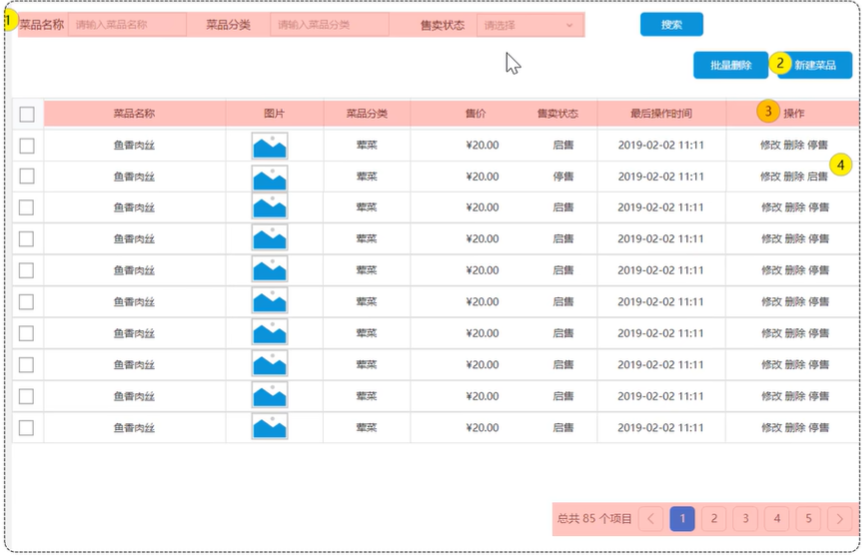
Task: Click 修改 in the first table row
Action: (770, 146)
